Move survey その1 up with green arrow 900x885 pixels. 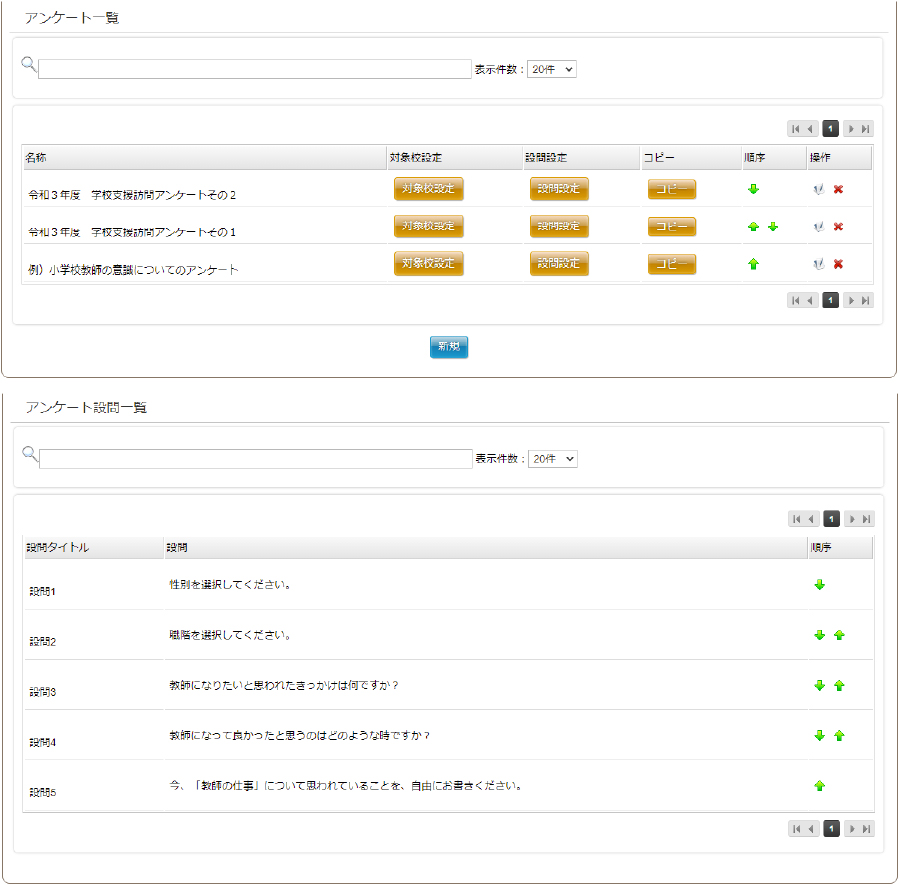point(753,227)
